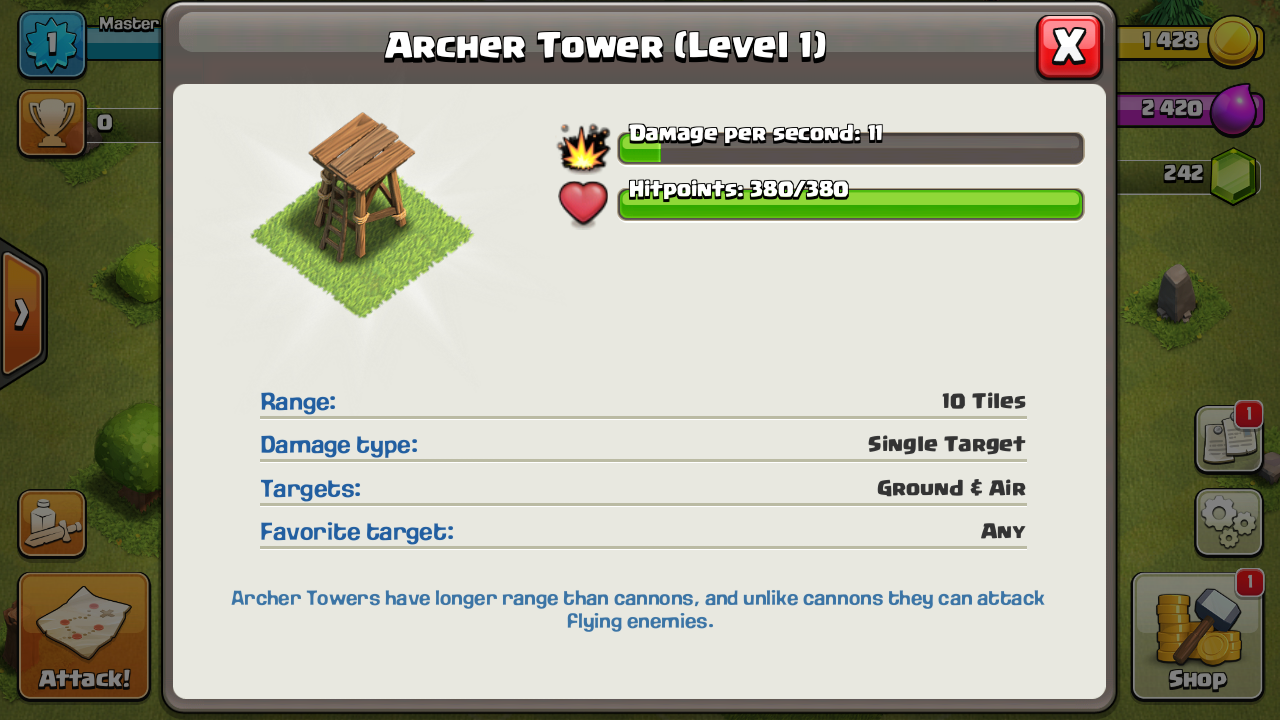The width and height of the screenshot is (1280, 720).
Task: Open the army camp troop icon
Action: pyautogui.click(x=52, y=523)
